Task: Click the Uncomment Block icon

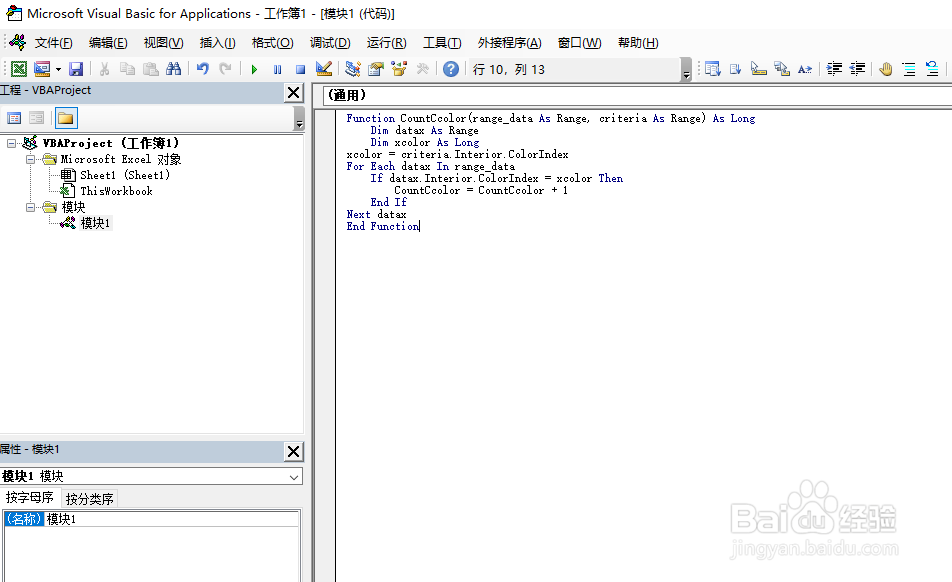Action: 932,69
